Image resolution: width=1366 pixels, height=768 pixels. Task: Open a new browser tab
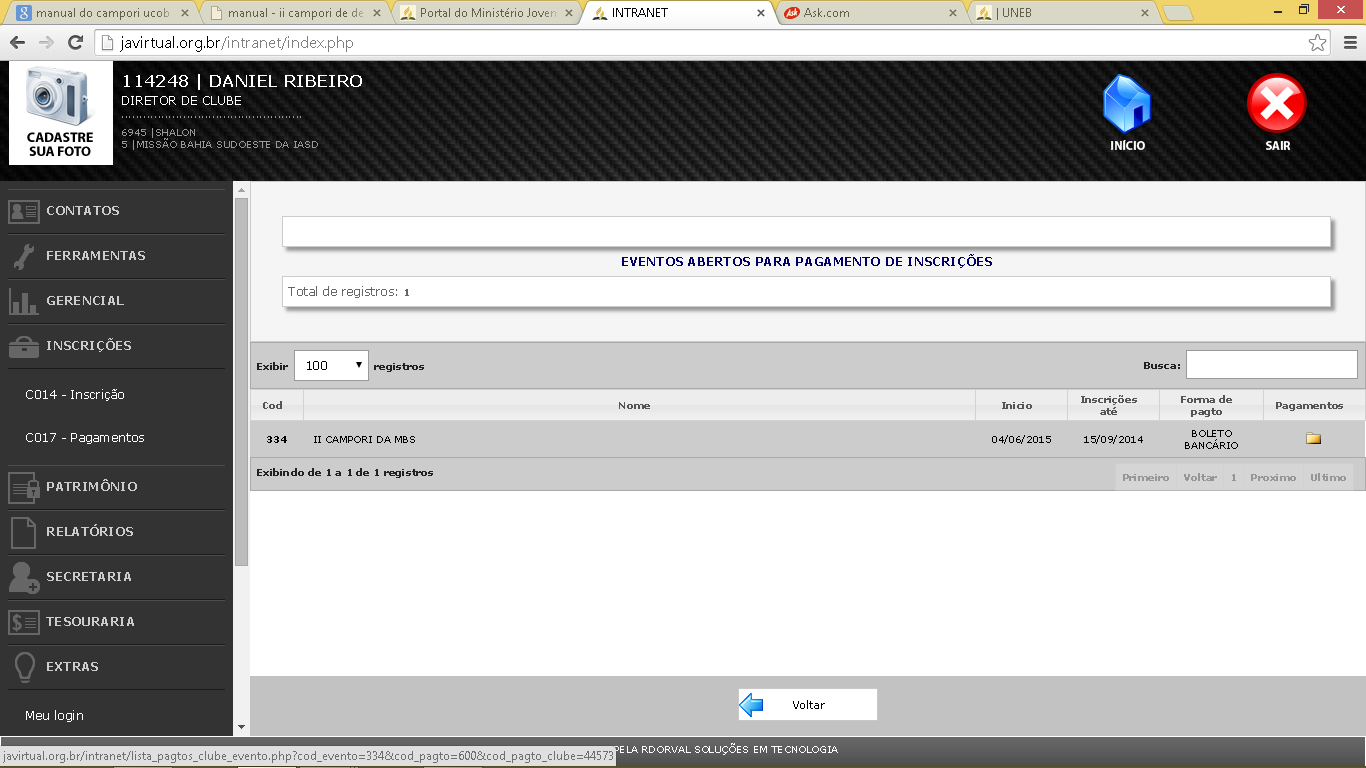point(1179,13)
